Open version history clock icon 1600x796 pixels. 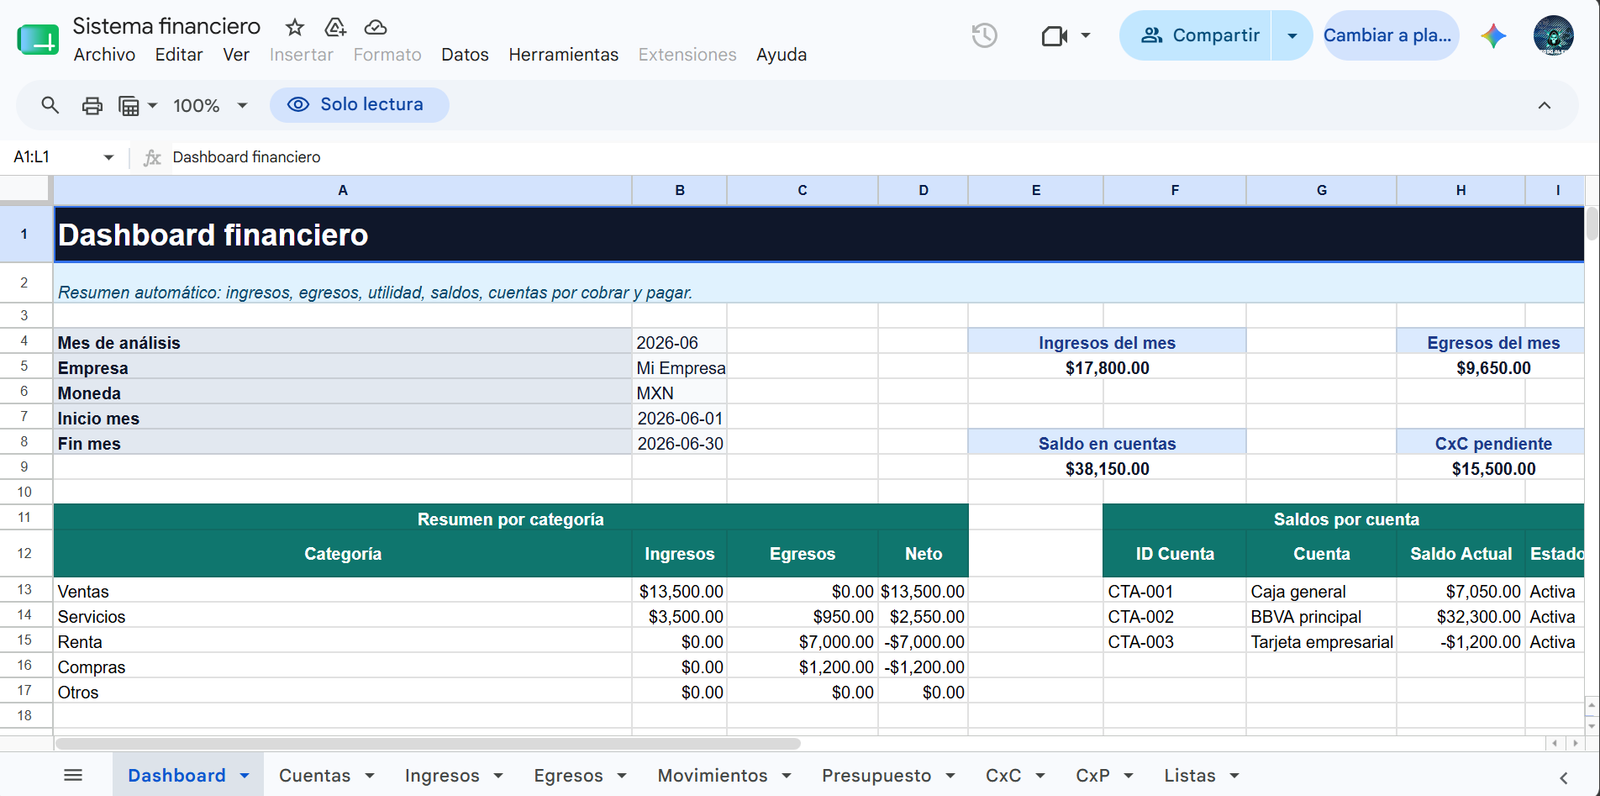coord(984,36)
